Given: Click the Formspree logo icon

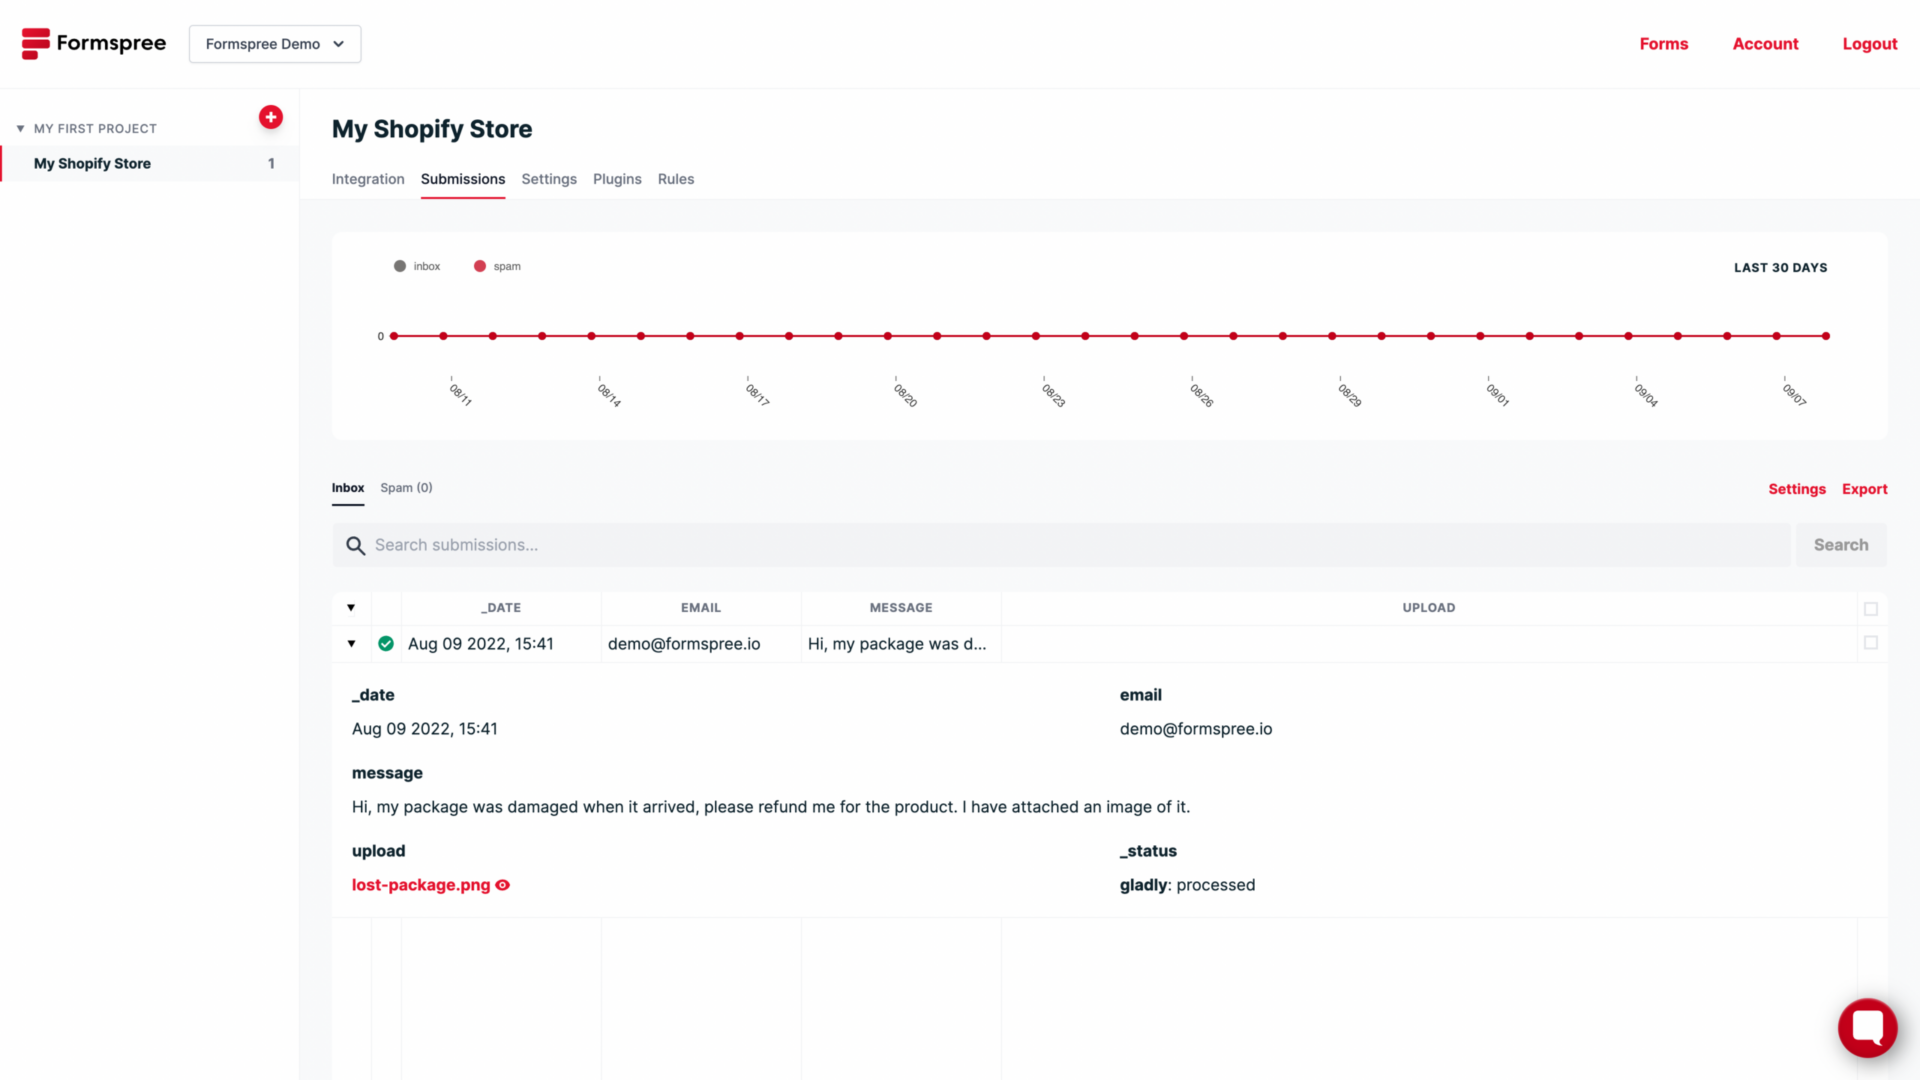Looking at the screenshot, I should (x=35, y=43).
